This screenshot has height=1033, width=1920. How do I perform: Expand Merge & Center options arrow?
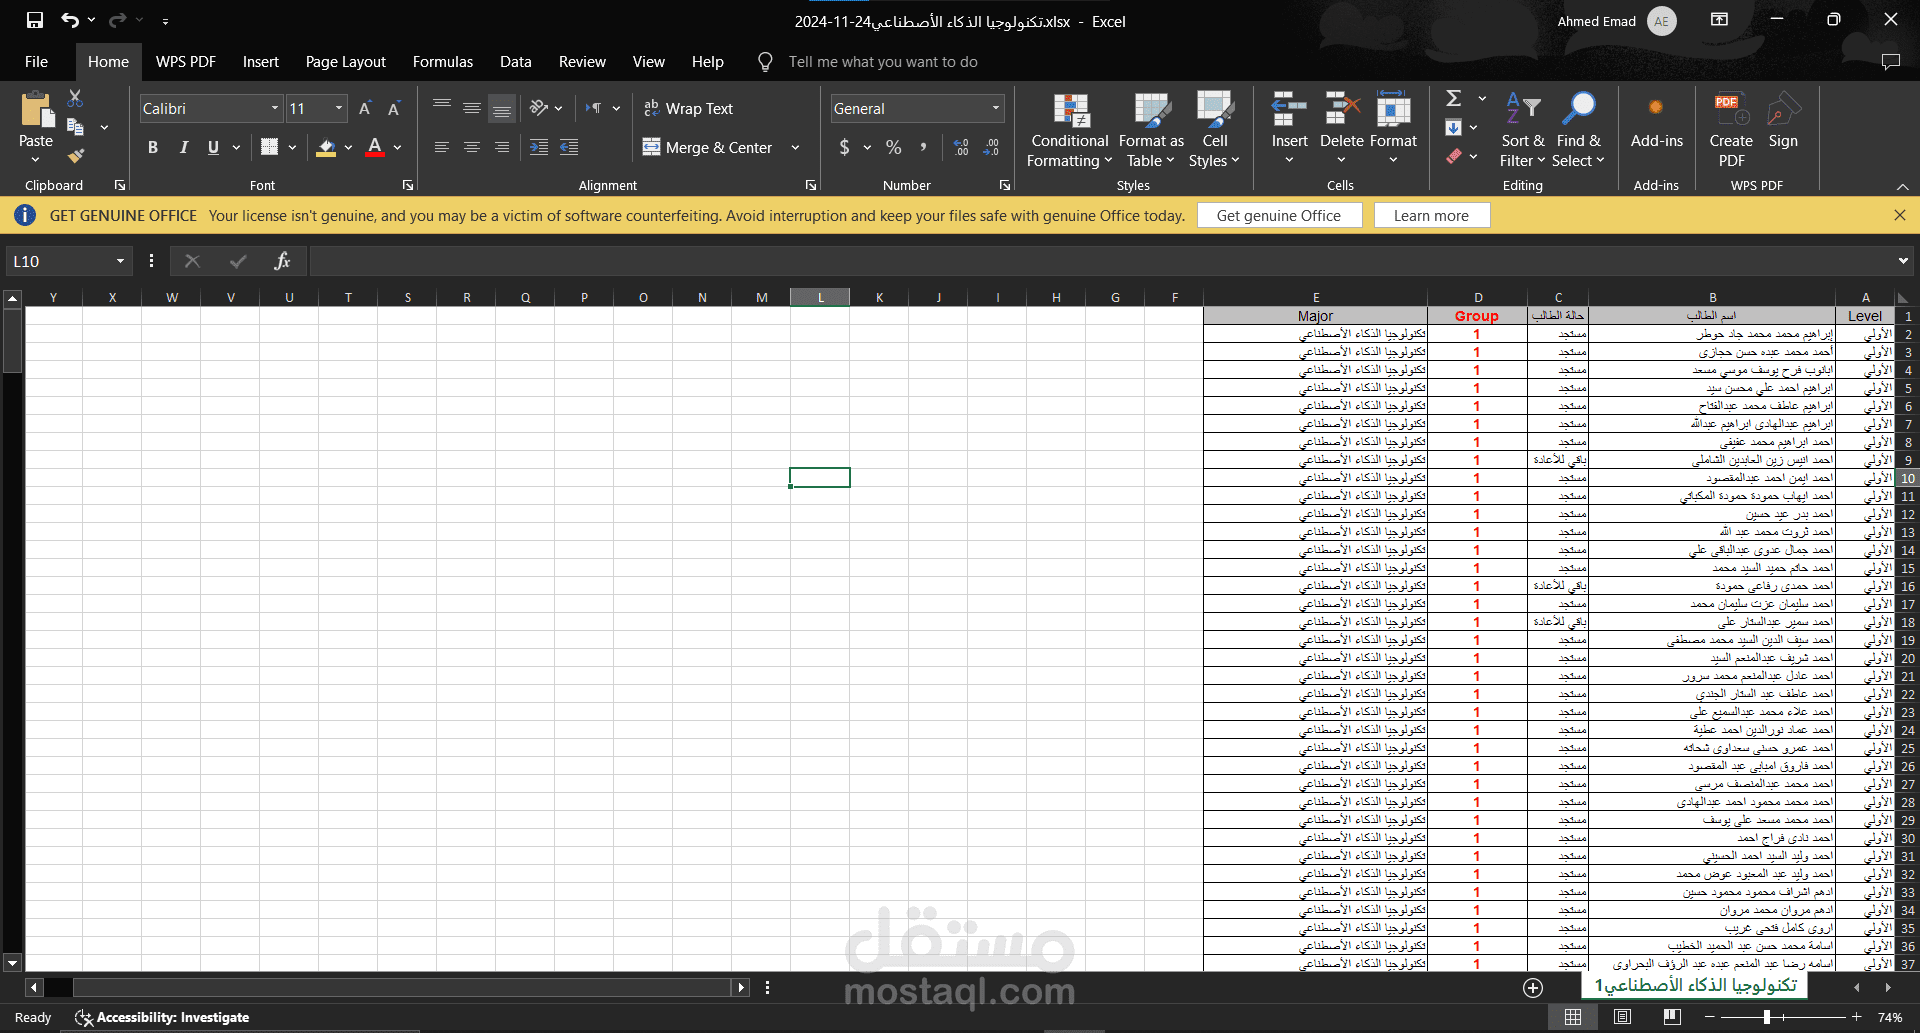pyautogui.click(x=795, y=147)
